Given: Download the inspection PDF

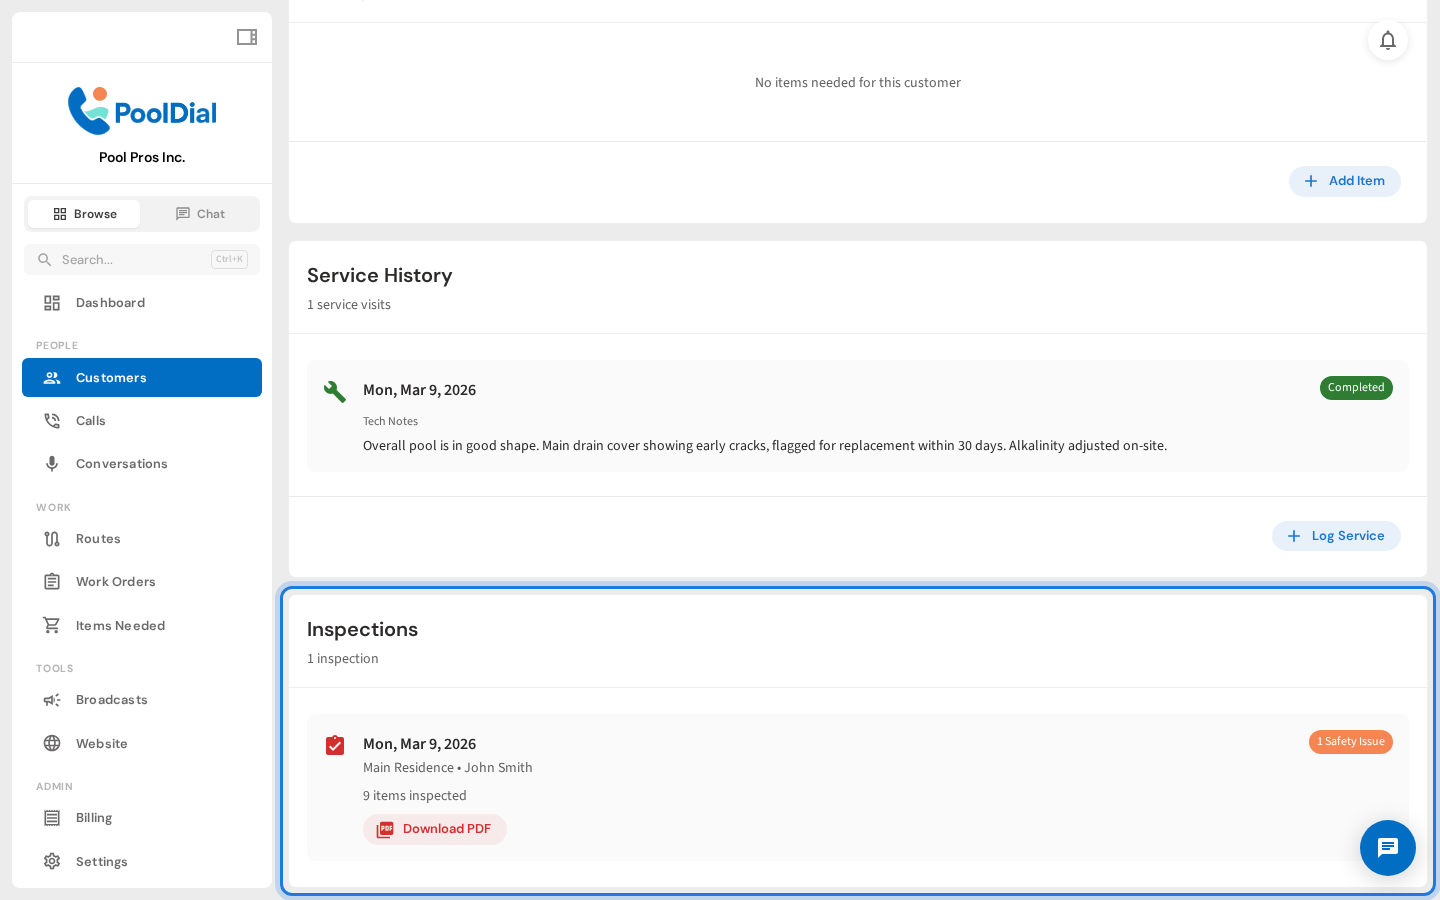Looking at the screenshot, I should (x=434, y=829).
